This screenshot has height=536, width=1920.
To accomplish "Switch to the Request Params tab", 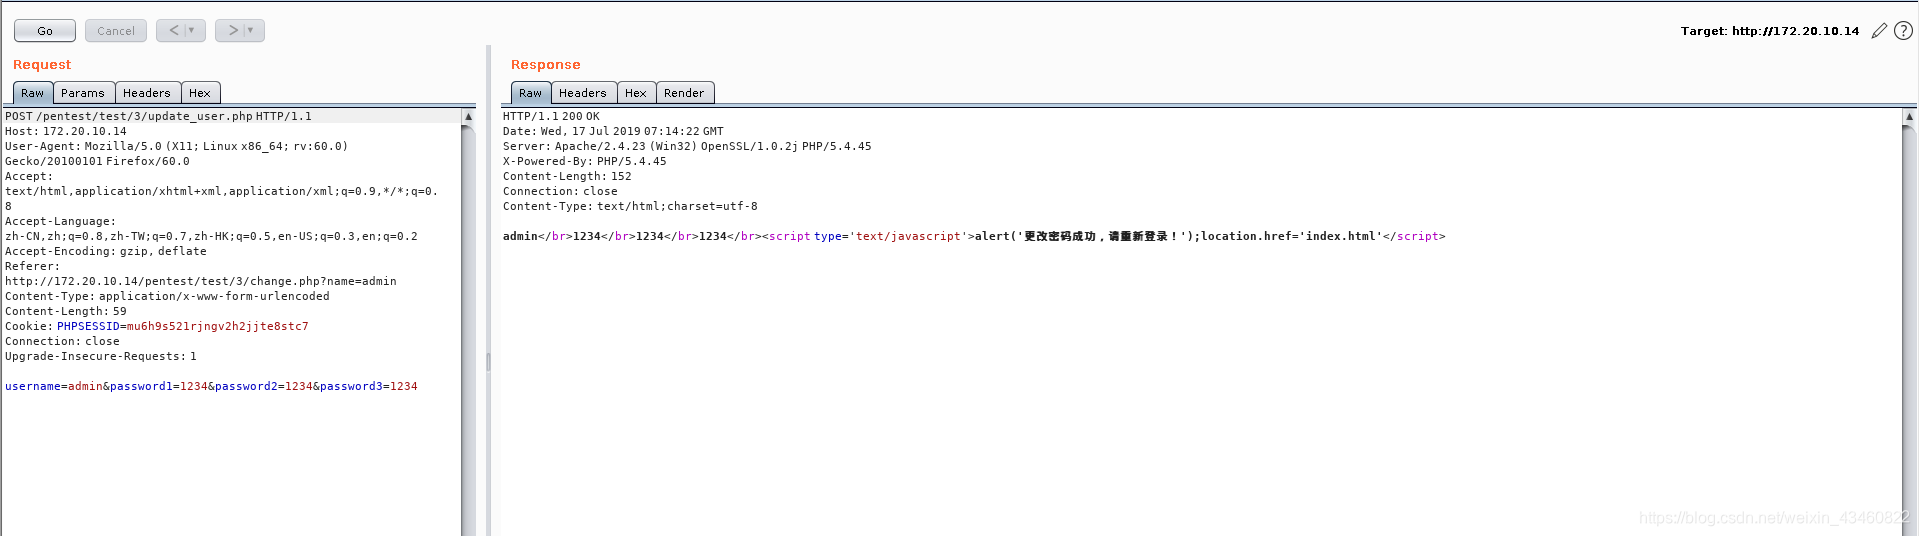I will [x=83, y=93].
